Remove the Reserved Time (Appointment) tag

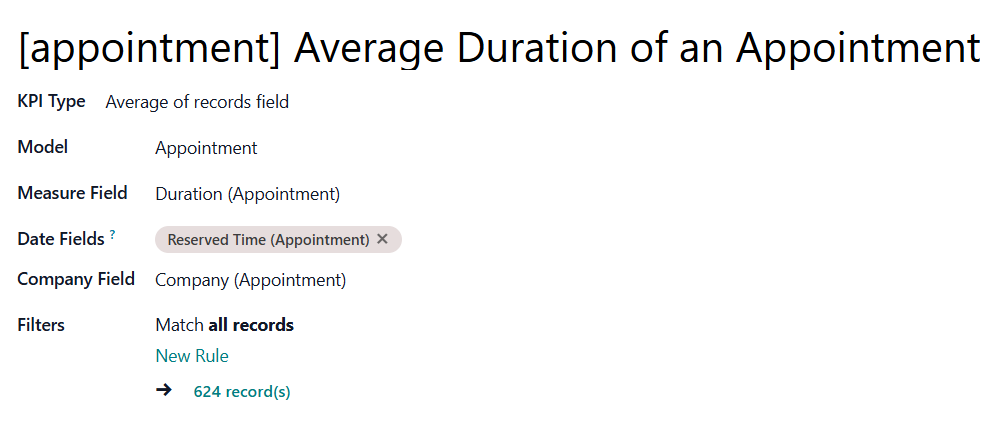(382, 240)
